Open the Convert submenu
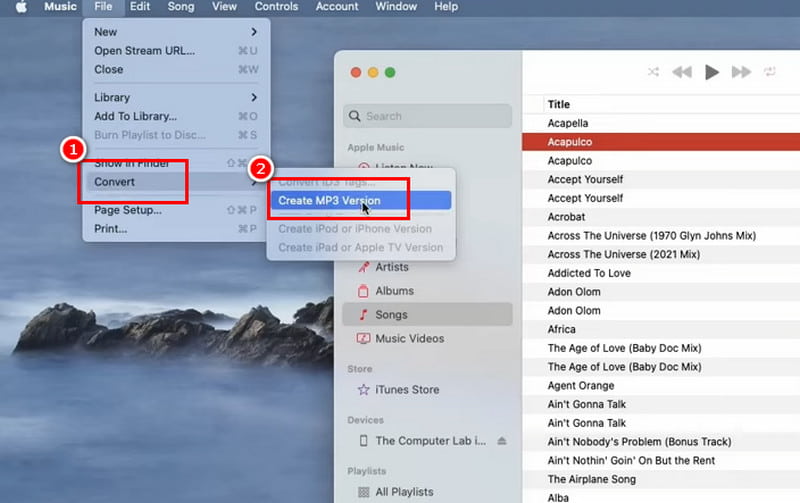 pyautogui.click(x=176, y=182)
